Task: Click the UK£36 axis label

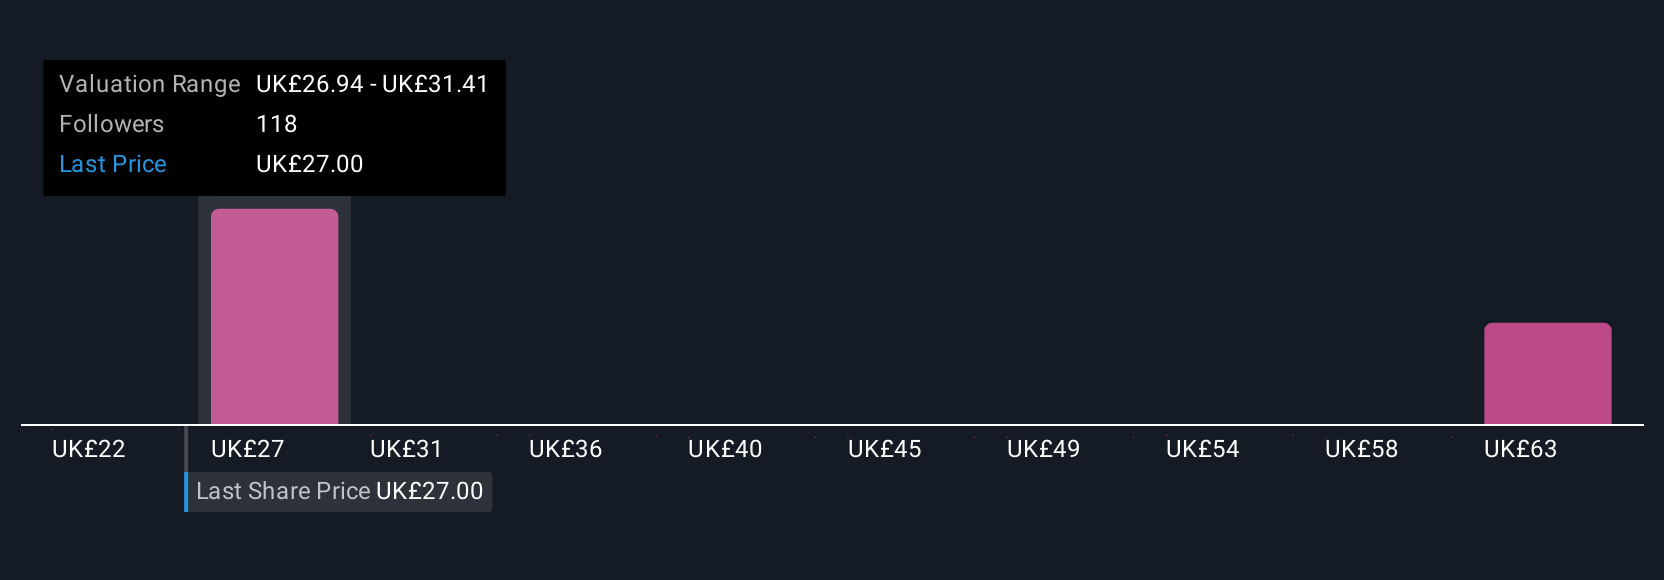Action: pos(566,449)
